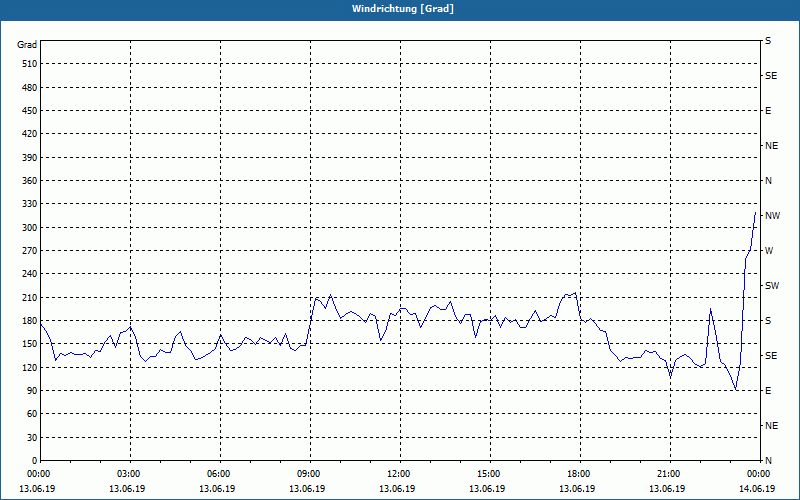The image size is (800, 500).
Task: Click the 330 degree tick label
Action: click(30, 204)
